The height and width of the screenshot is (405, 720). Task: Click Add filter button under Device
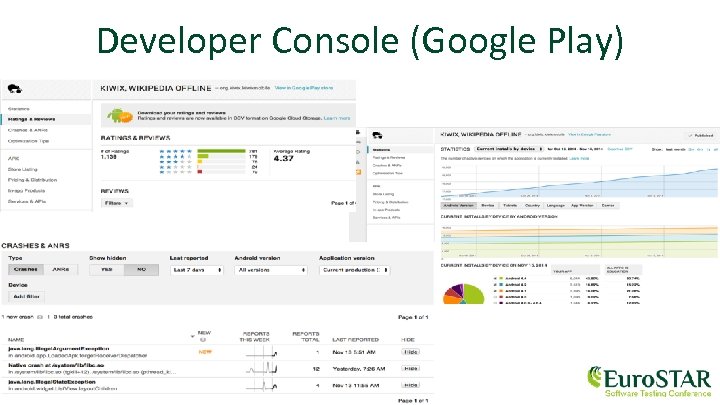point(27,297)
